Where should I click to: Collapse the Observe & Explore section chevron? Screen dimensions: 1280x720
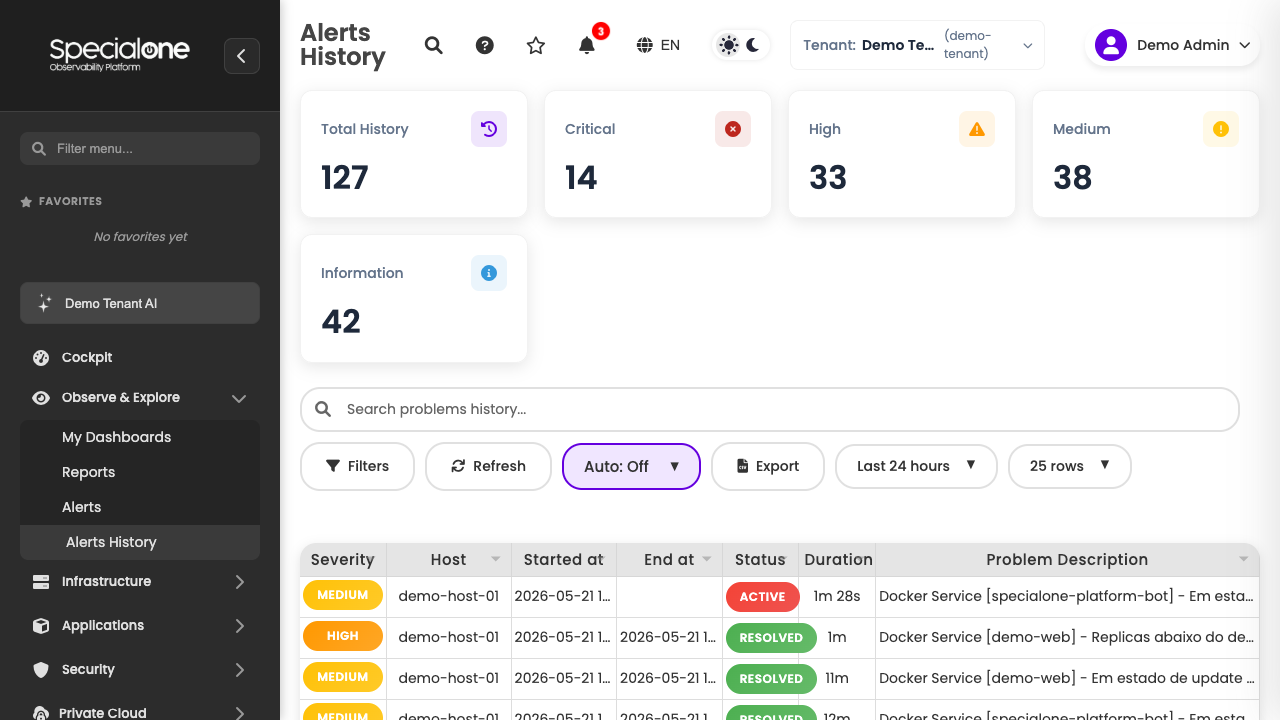click(x=239, y=398)
